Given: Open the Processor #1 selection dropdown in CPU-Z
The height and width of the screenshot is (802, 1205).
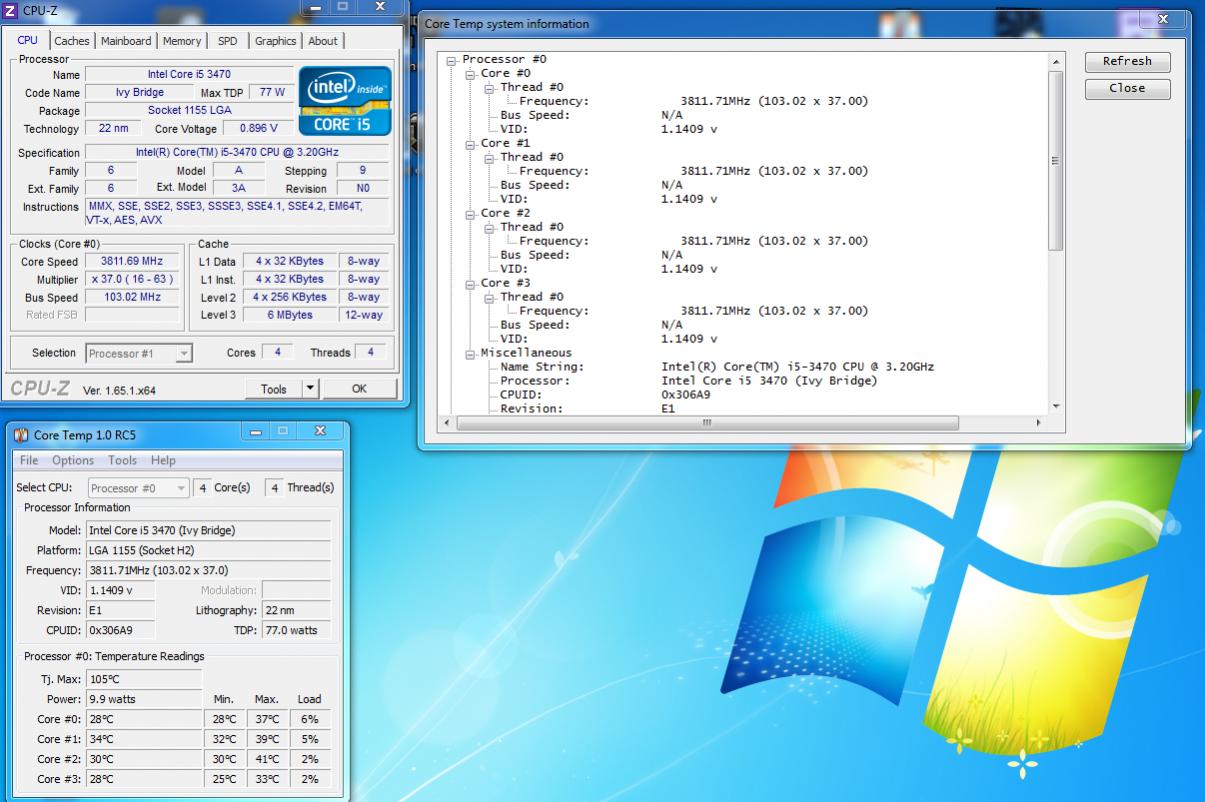Looking at the screenshot, I should (x=139, y=353).
